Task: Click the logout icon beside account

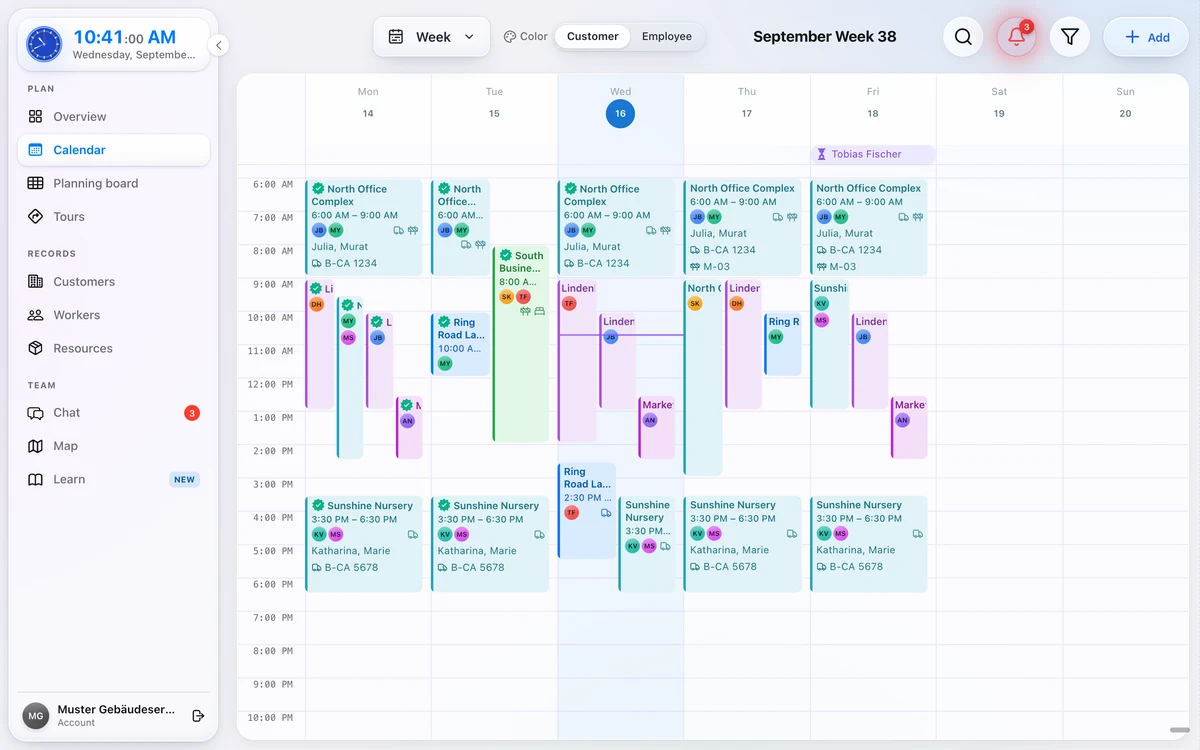Action: (198, 716)
